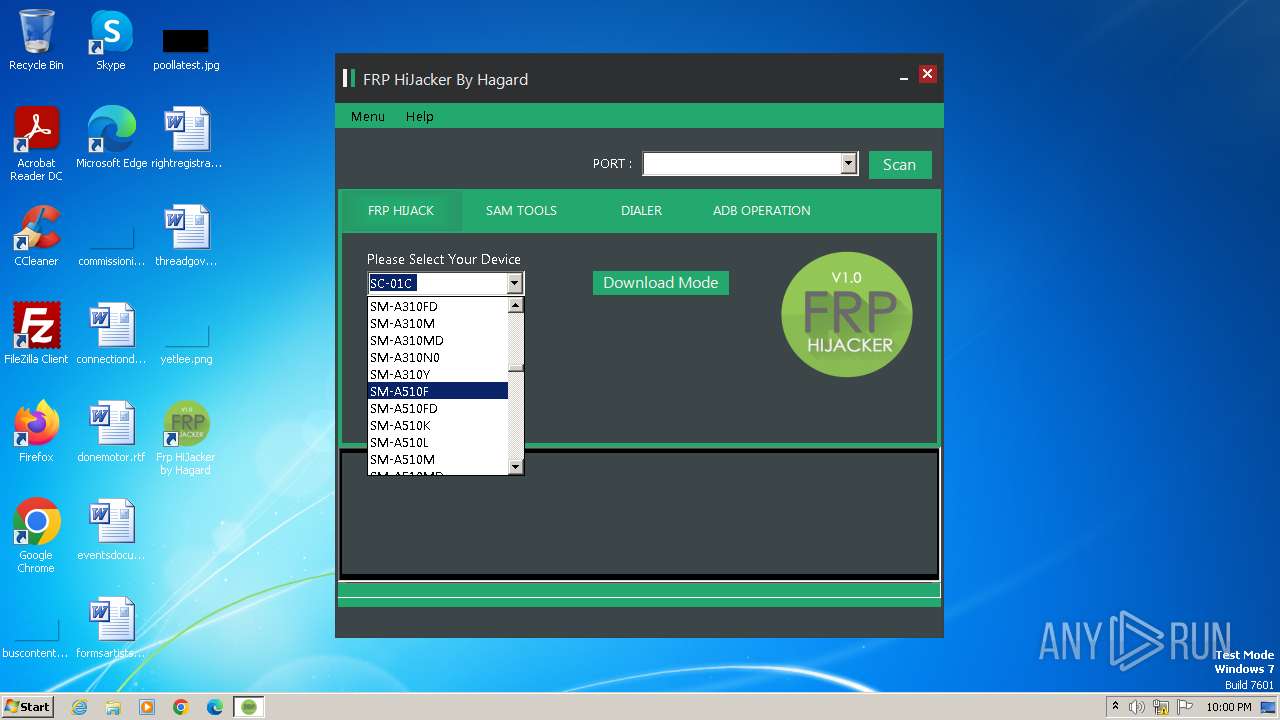Screen dimensions: 1280x720
Task: Select highlighted SM-A510F device entry
Action: [438, 391]
